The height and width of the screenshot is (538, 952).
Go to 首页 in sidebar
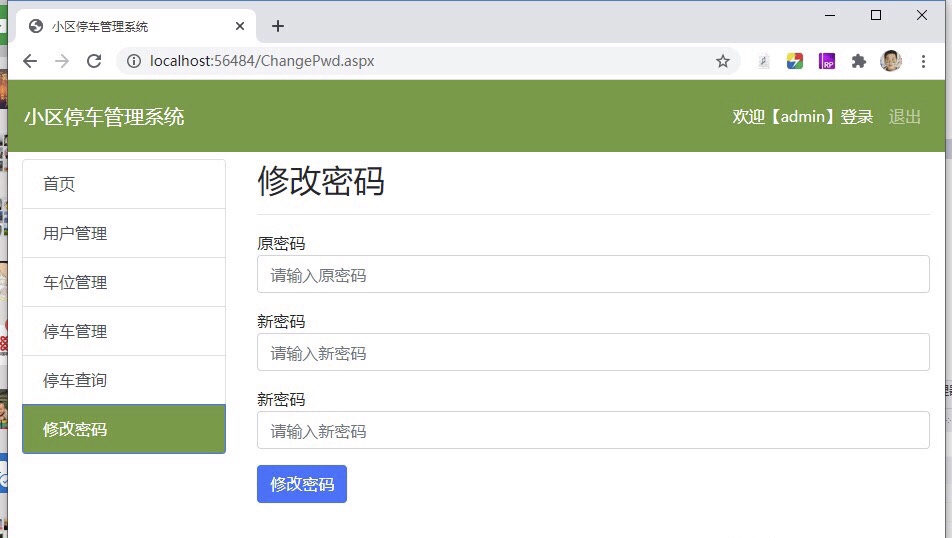tap(124, 184)
